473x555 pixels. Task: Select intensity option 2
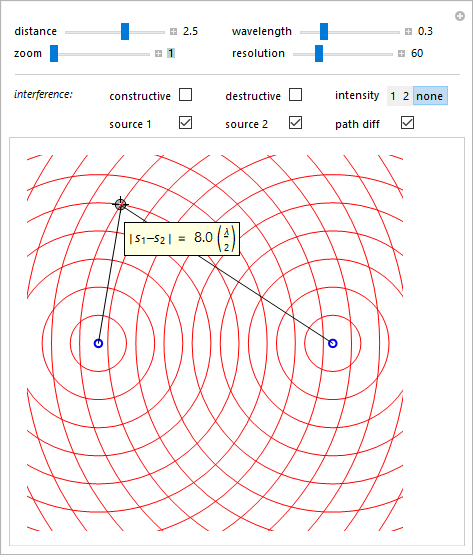click(406, 96)
